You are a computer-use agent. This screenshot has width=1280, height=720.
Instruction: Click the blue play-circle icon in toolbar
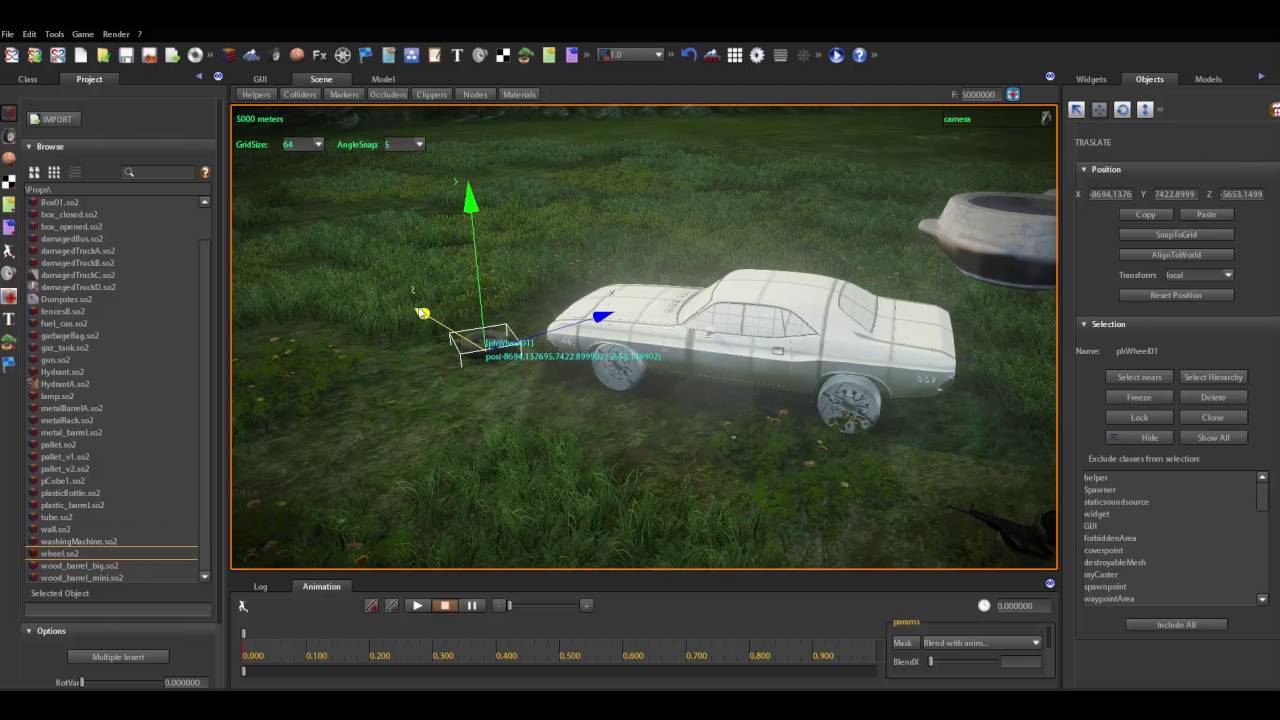836,55
